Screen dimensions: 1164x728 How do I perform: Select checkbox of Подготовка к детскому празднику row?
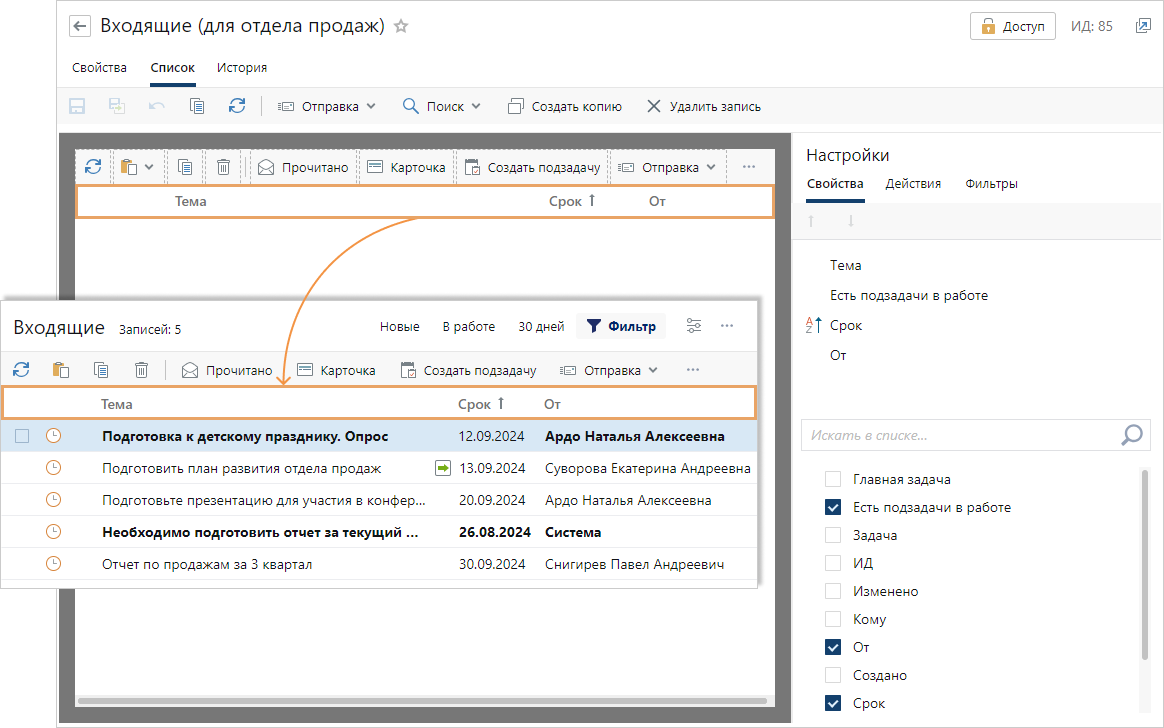(x=22, y=436)
